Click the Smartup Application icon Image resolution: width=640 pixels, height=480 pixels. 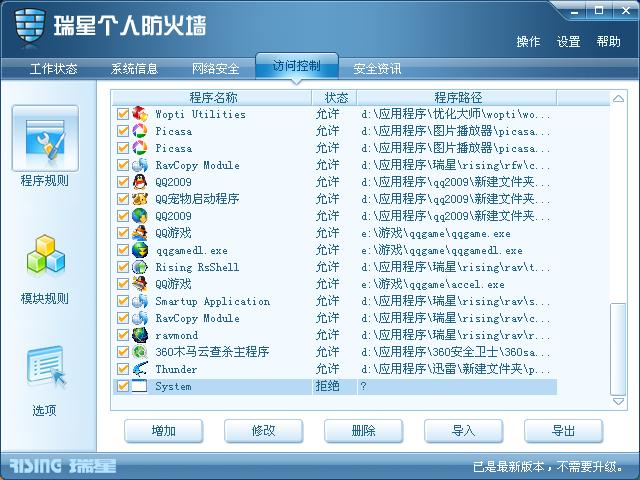coord(140,301)
